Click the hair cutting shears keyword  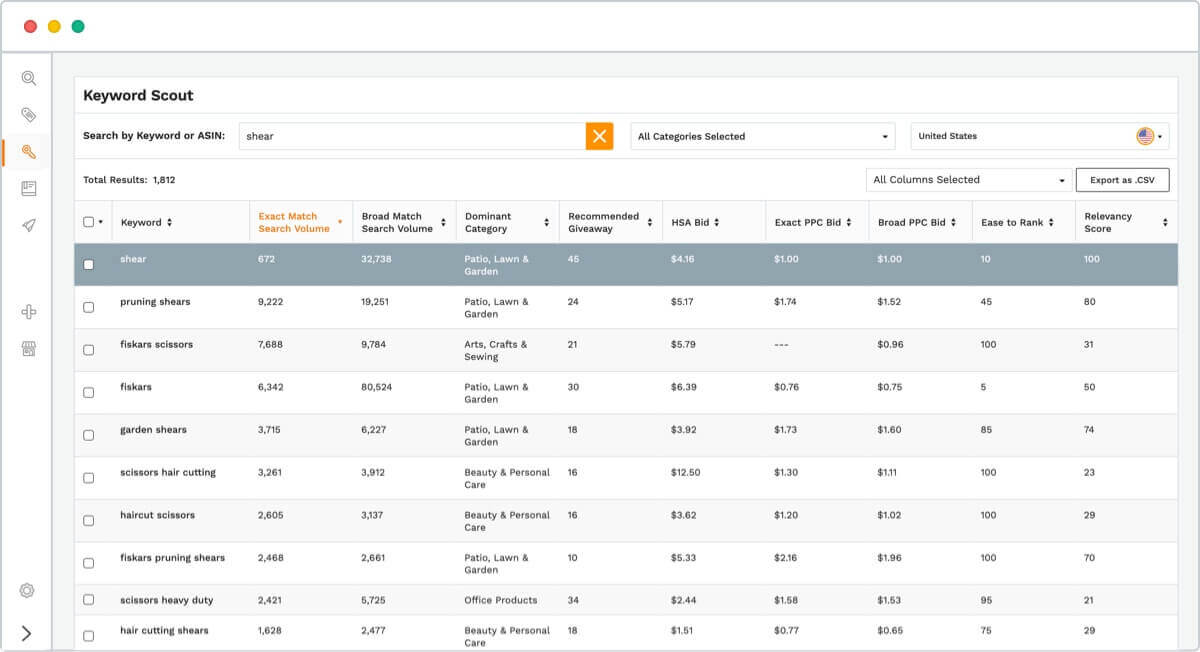click(165, 631)
